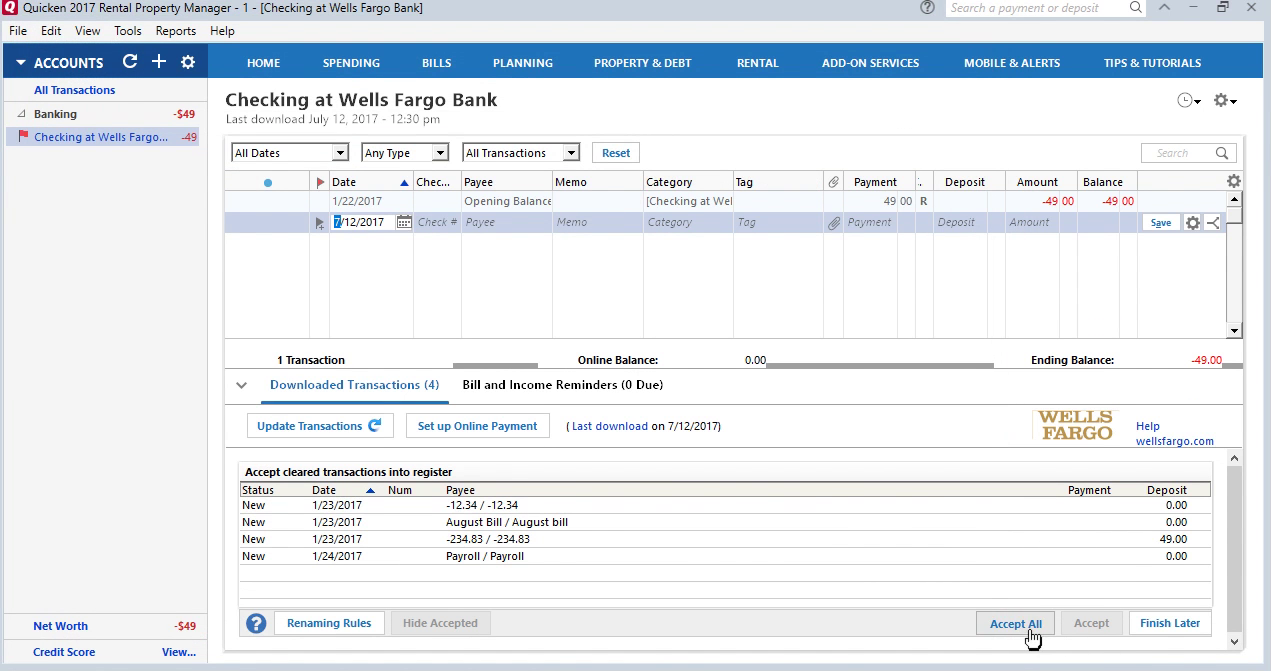Collapse the Banking group in sidebar
Image resolution: width=1271 pixels, height=671 pixels.
(x=21, y=114)
